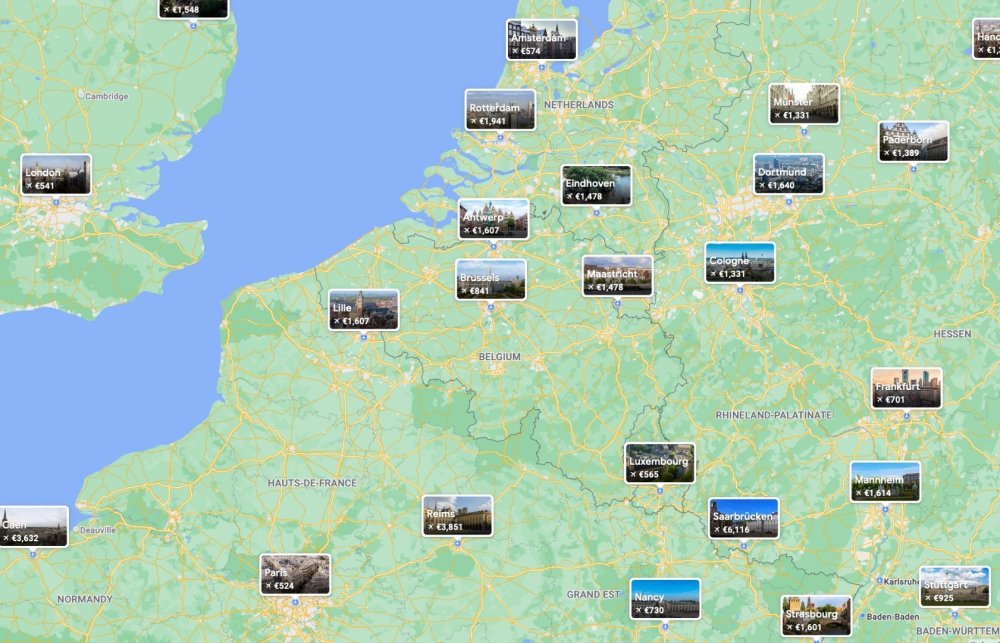Click the Nancy destination card
This screenshot has height=643, width=1000.
click(665, 599)
